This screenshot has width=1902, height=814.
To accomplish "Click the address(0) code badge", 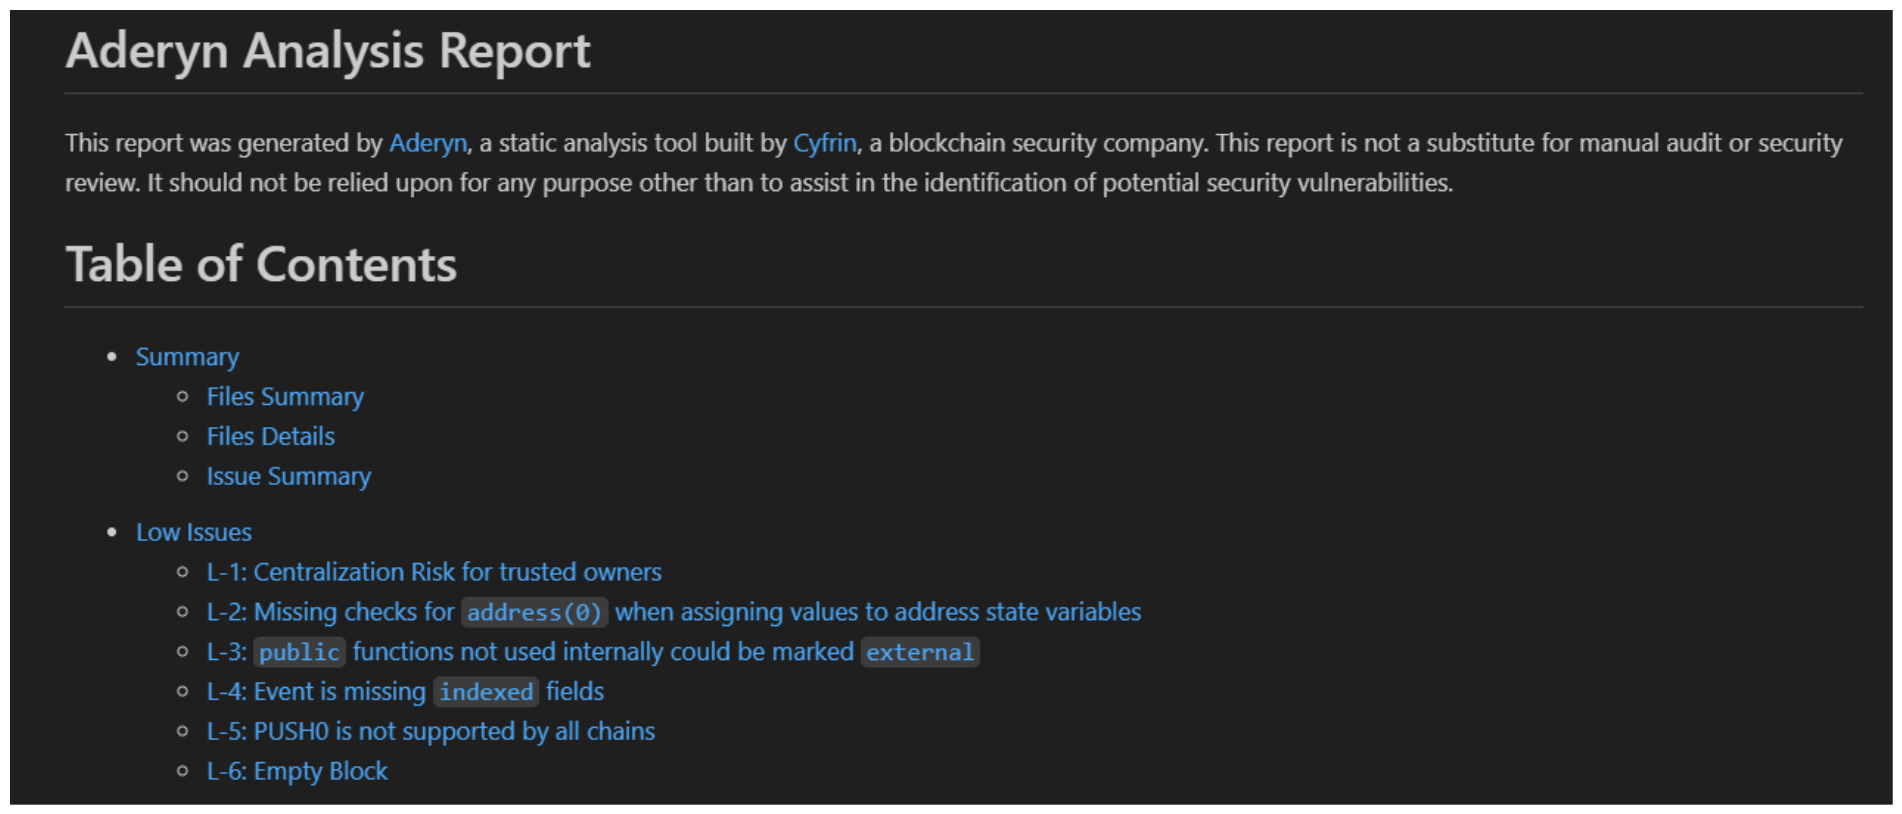I will coord(534,612).
